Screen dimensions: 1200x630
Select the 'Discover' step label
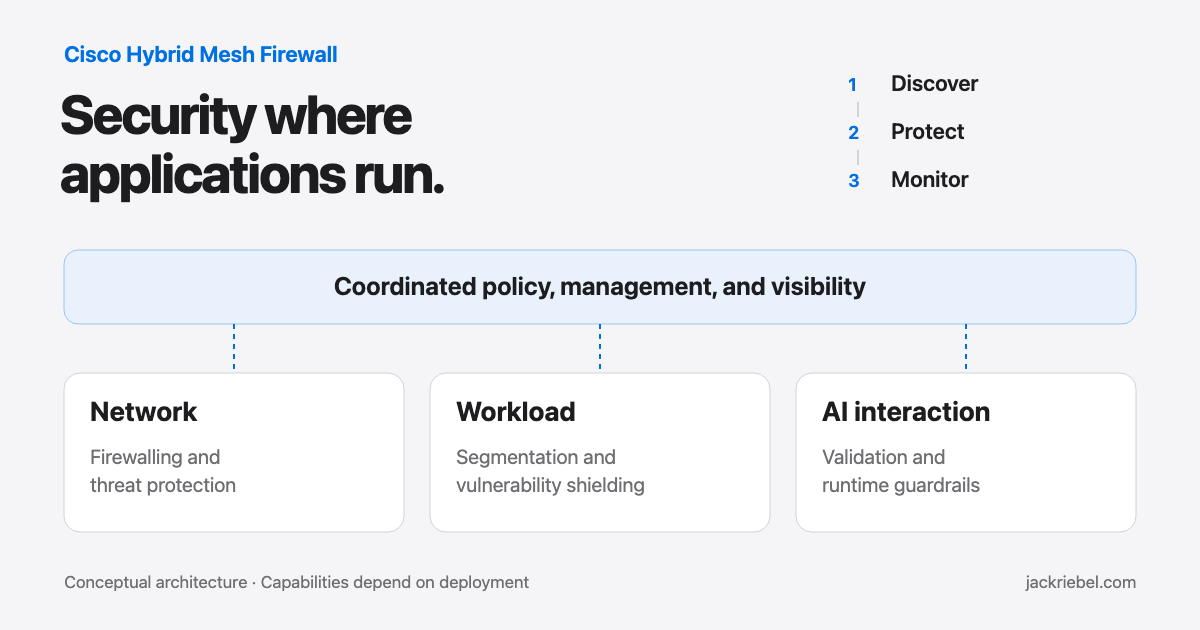pos(934,84)
